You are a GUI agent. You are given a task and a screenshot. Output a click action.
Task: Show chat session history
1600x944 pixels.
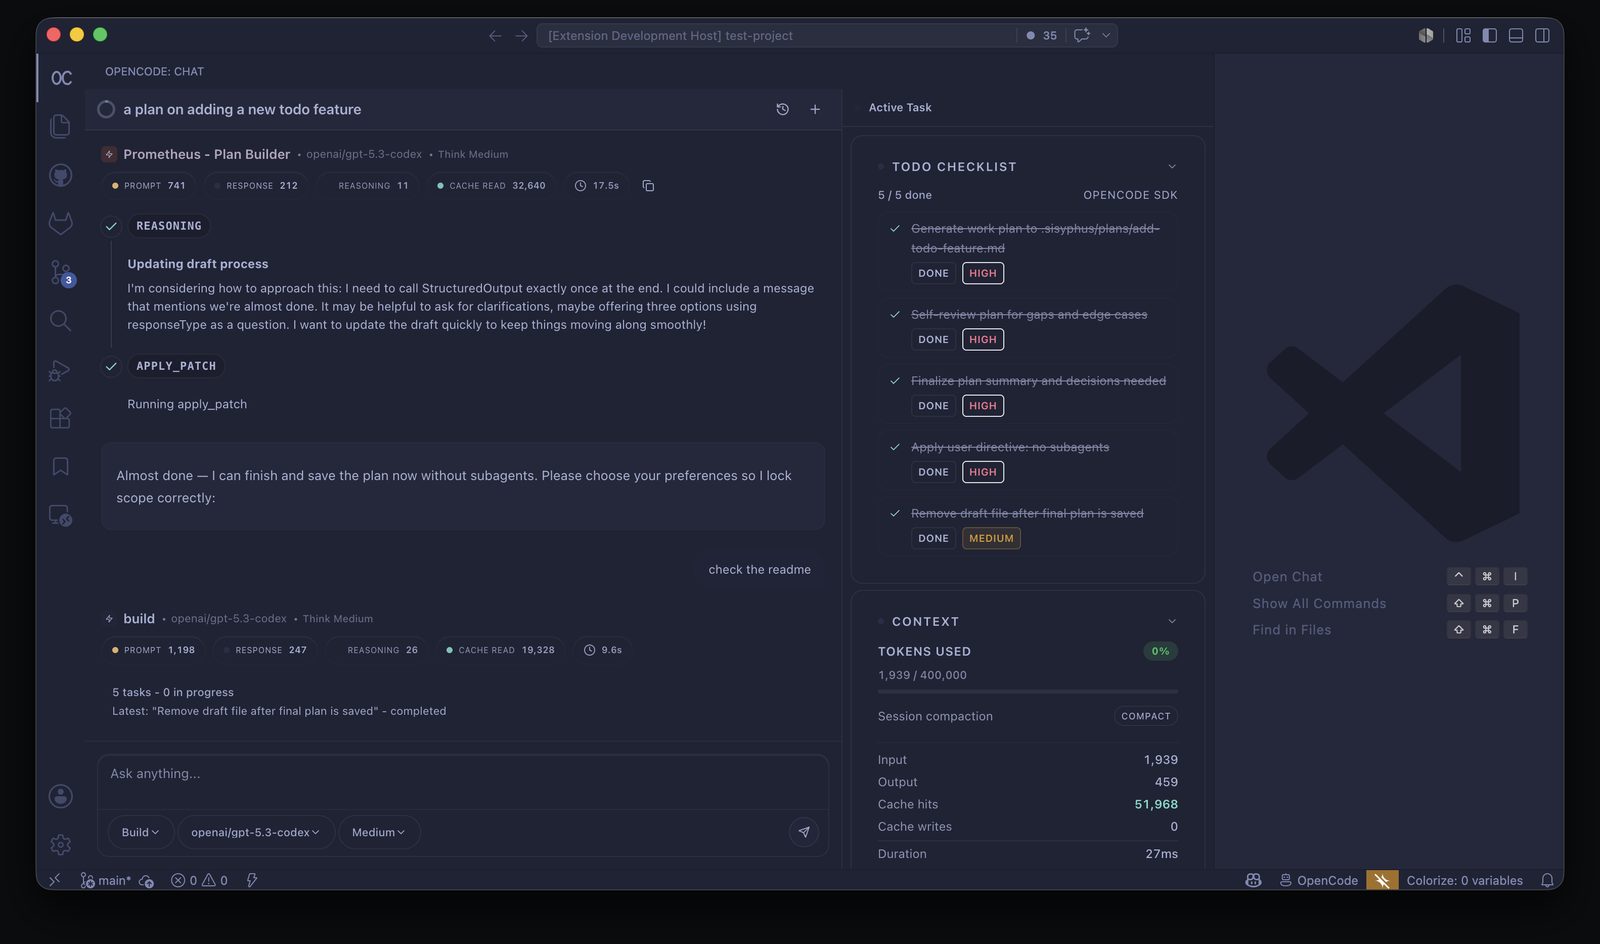783,109
